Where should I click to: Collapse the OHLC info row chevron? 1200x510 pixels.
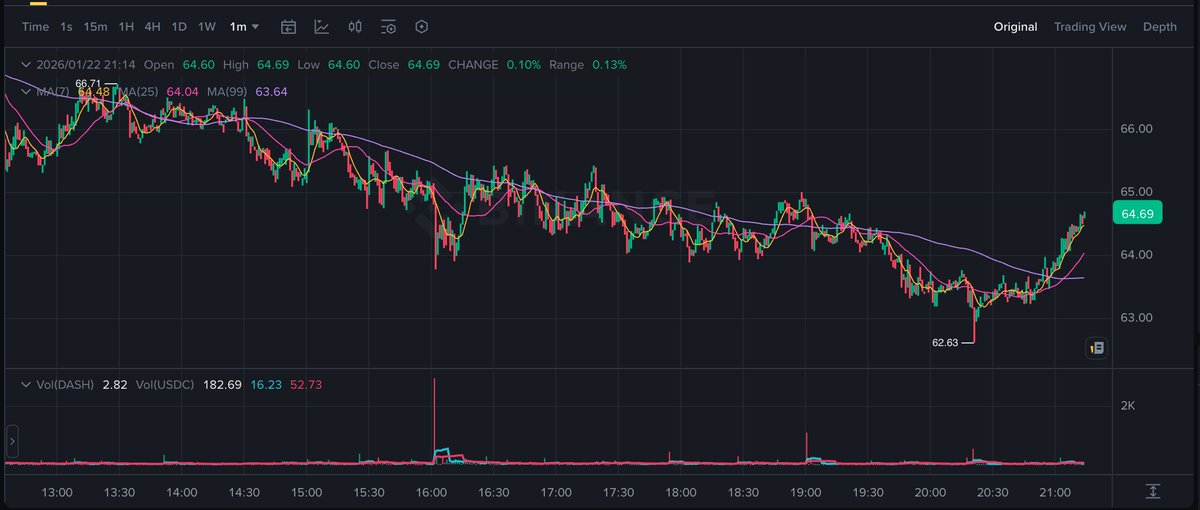tap(26, 64)
